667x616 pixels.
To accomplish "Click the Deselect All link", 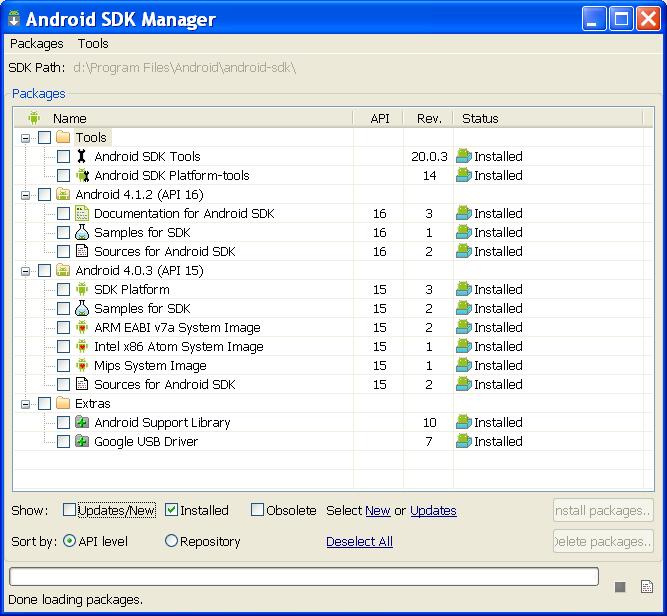I will click(x=359, y=541).
